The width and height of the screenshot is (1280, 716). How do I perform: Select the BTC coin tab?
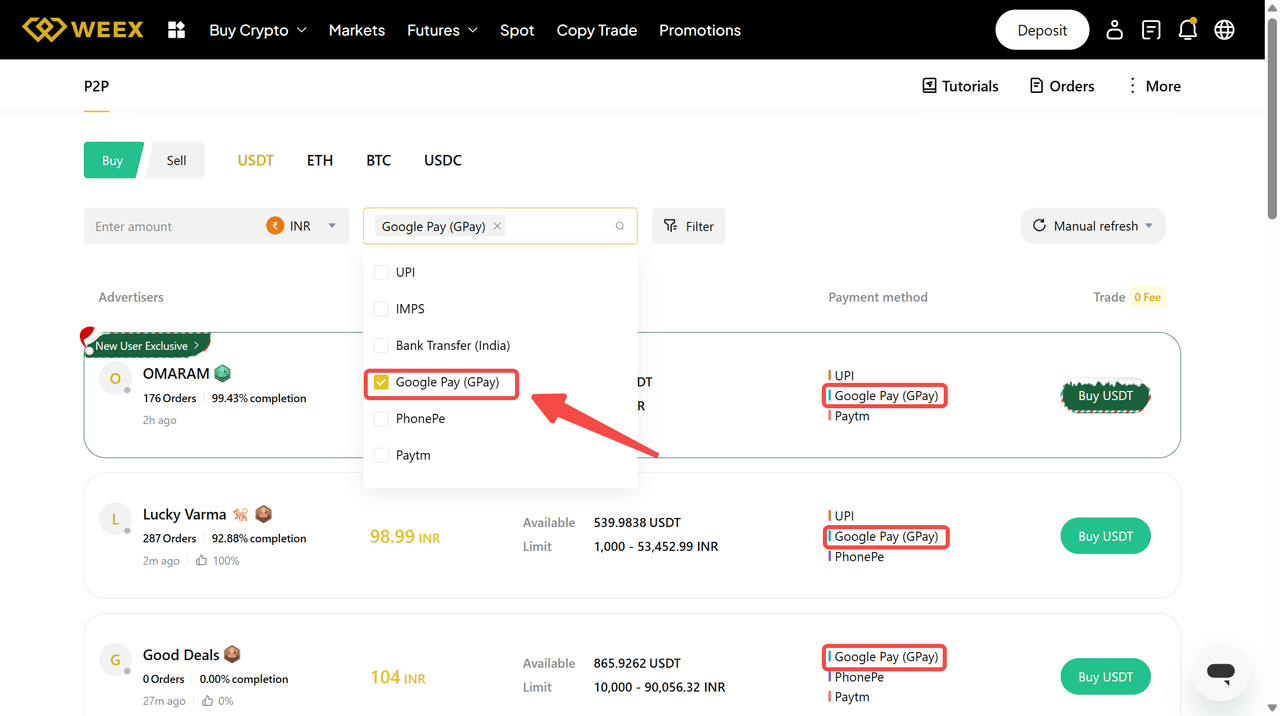pyautogui.click(x=378, y=160)
